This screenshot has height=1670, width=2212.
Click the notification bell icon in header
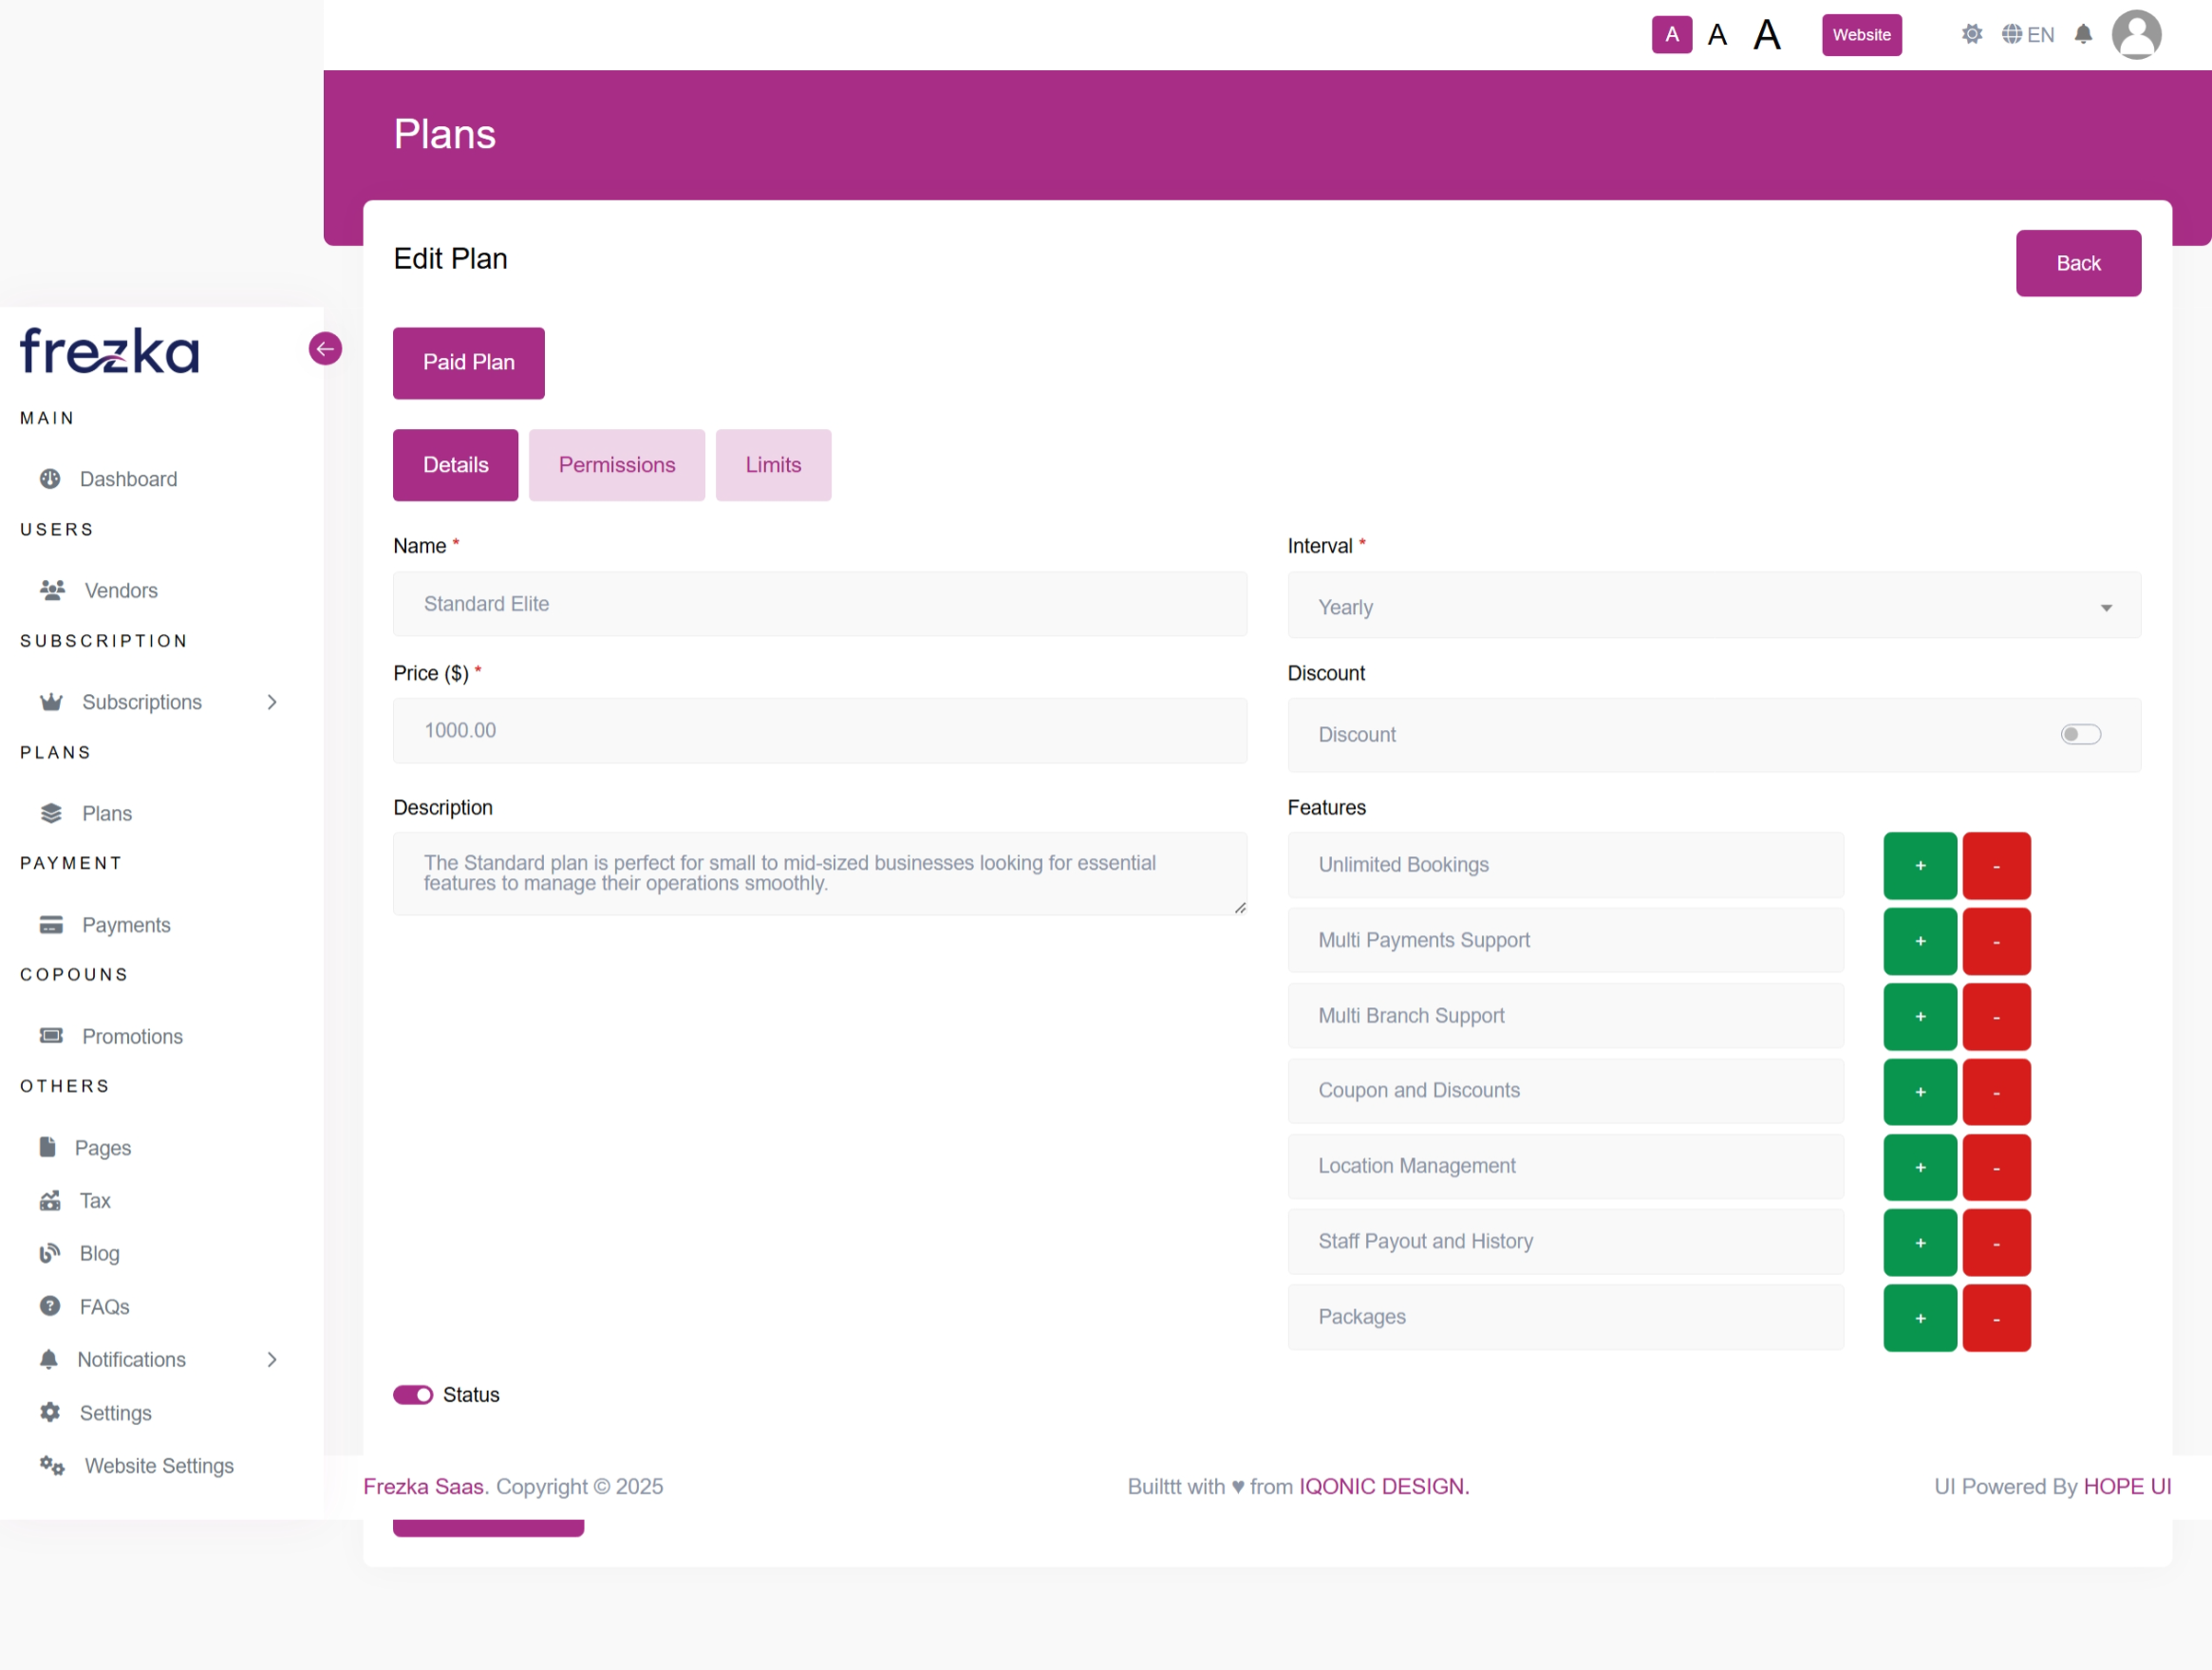click(2083, 35)
